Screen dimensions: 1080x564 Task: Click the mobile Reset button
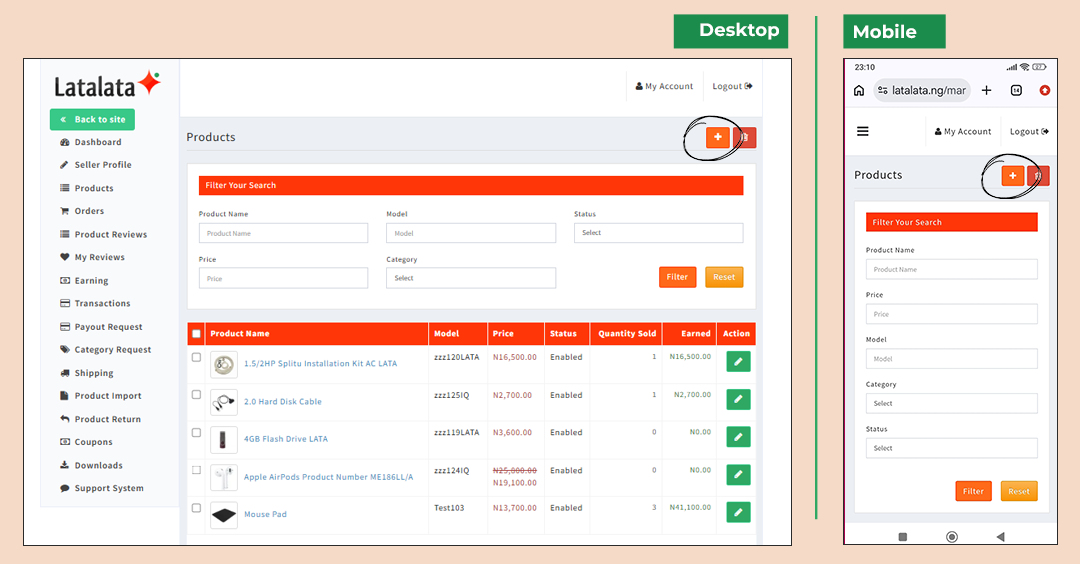[x=1019, y=491]
